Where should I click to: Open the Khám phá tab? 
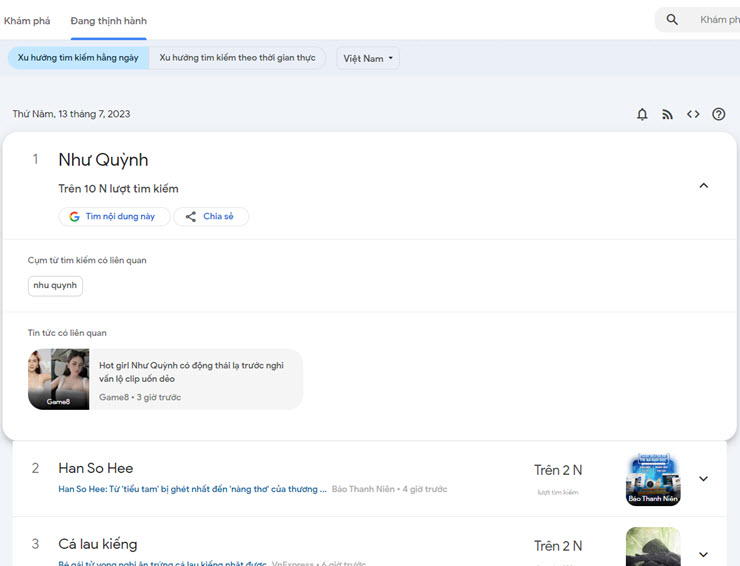[27, 20]
